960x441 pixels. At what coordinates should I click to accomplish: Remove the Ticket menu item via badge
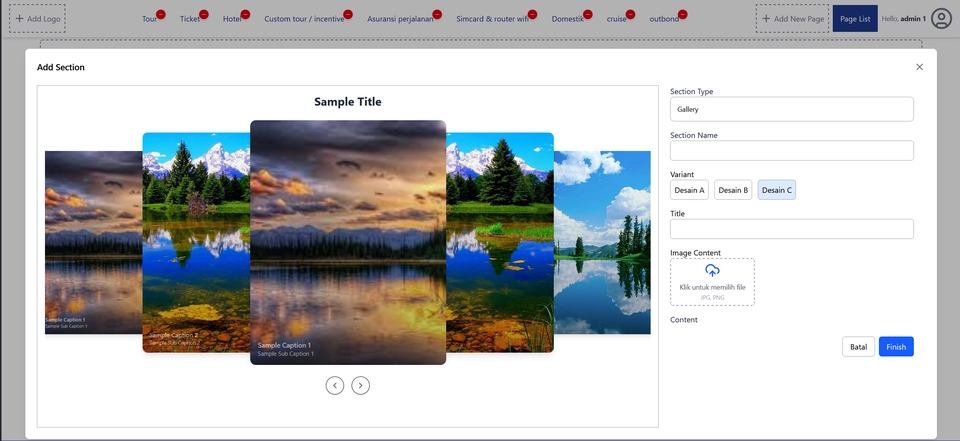204,14
